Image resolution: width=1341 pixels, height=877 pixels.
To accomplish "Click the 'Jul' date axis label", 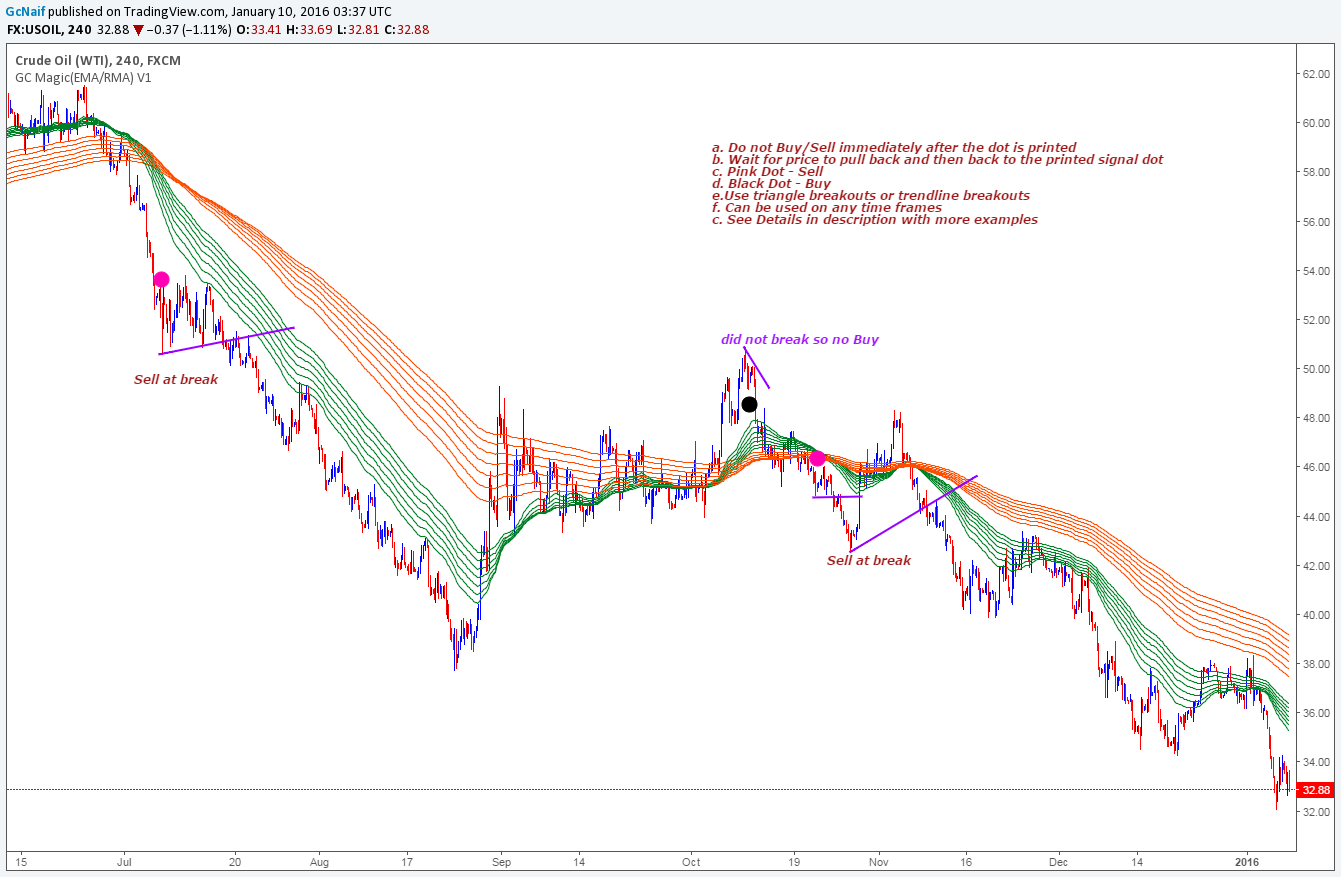I will (124, 860).
